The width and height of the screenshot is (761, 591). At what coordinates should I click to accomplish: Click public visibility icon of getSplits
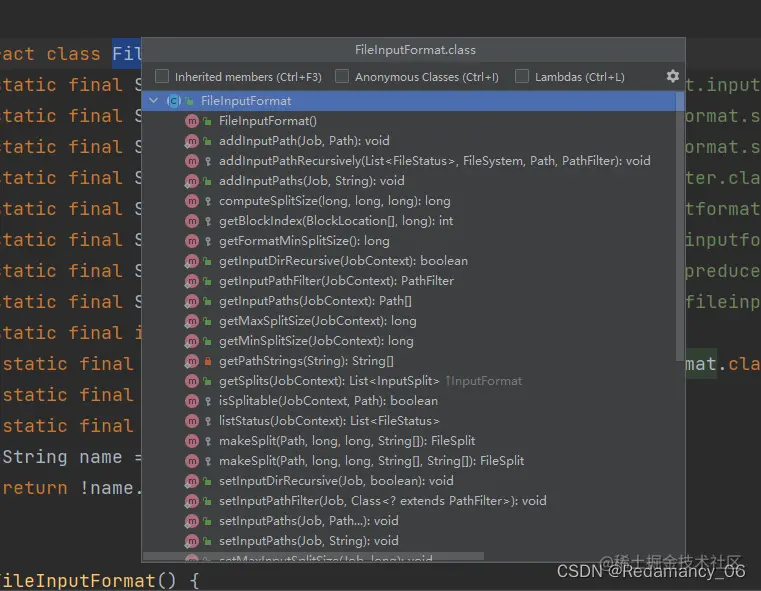point(208,381)
